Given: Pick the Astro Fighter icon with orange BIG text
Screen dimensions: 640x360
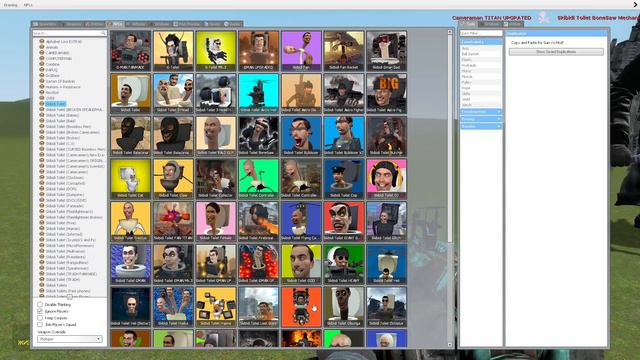Looking at the screenshot, I should 387,93.
